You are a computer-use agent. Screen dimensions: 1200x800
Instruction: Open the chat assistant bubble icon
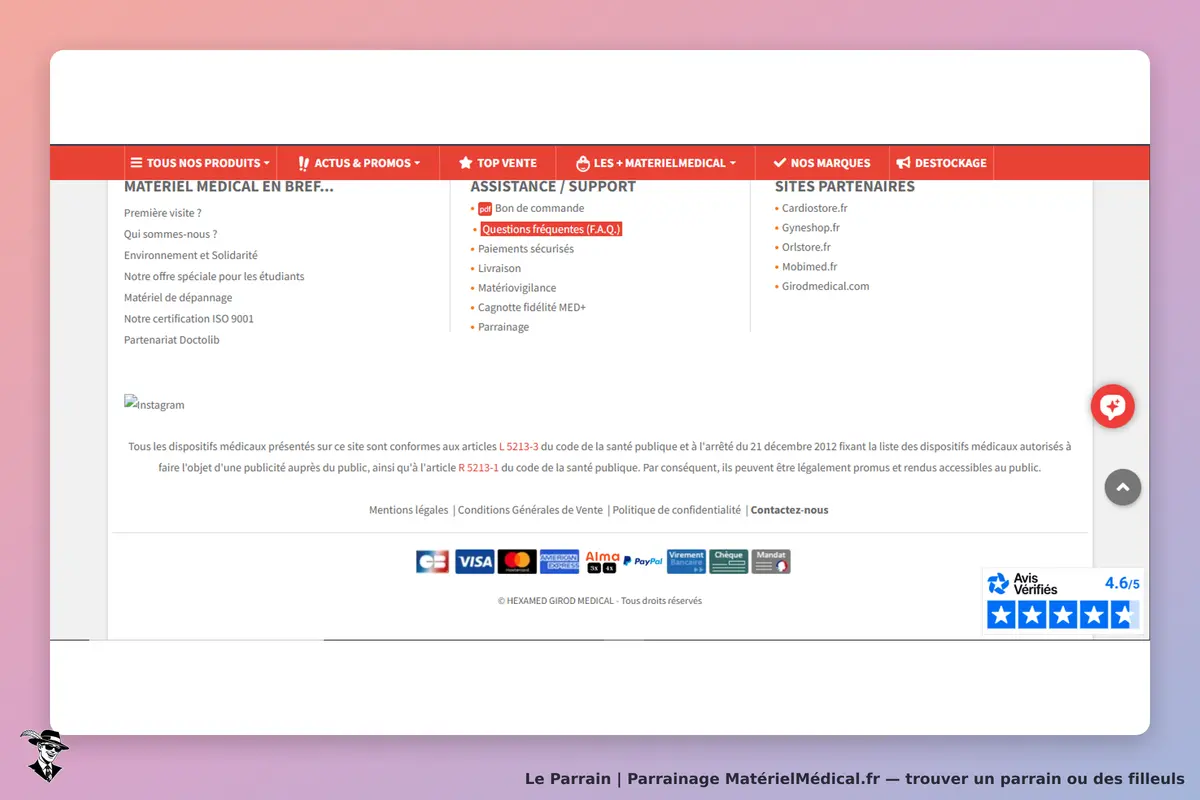tap(1112, 406)
